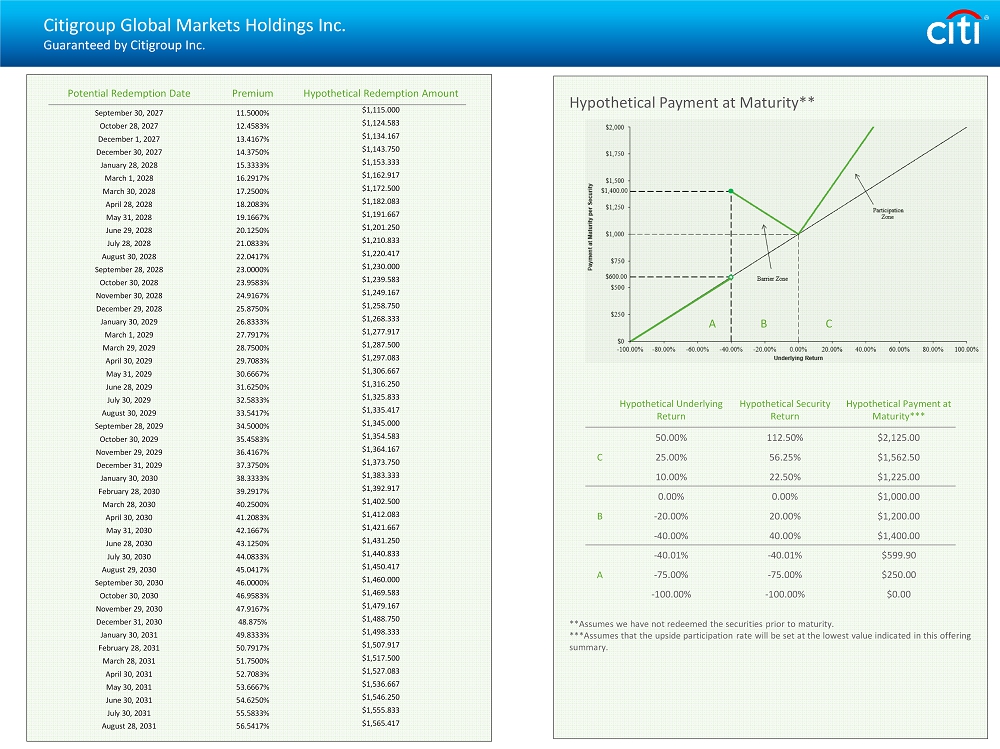Click redemption amount '$1,143.750'
The image size is (1000, 749).
(381, 149)
